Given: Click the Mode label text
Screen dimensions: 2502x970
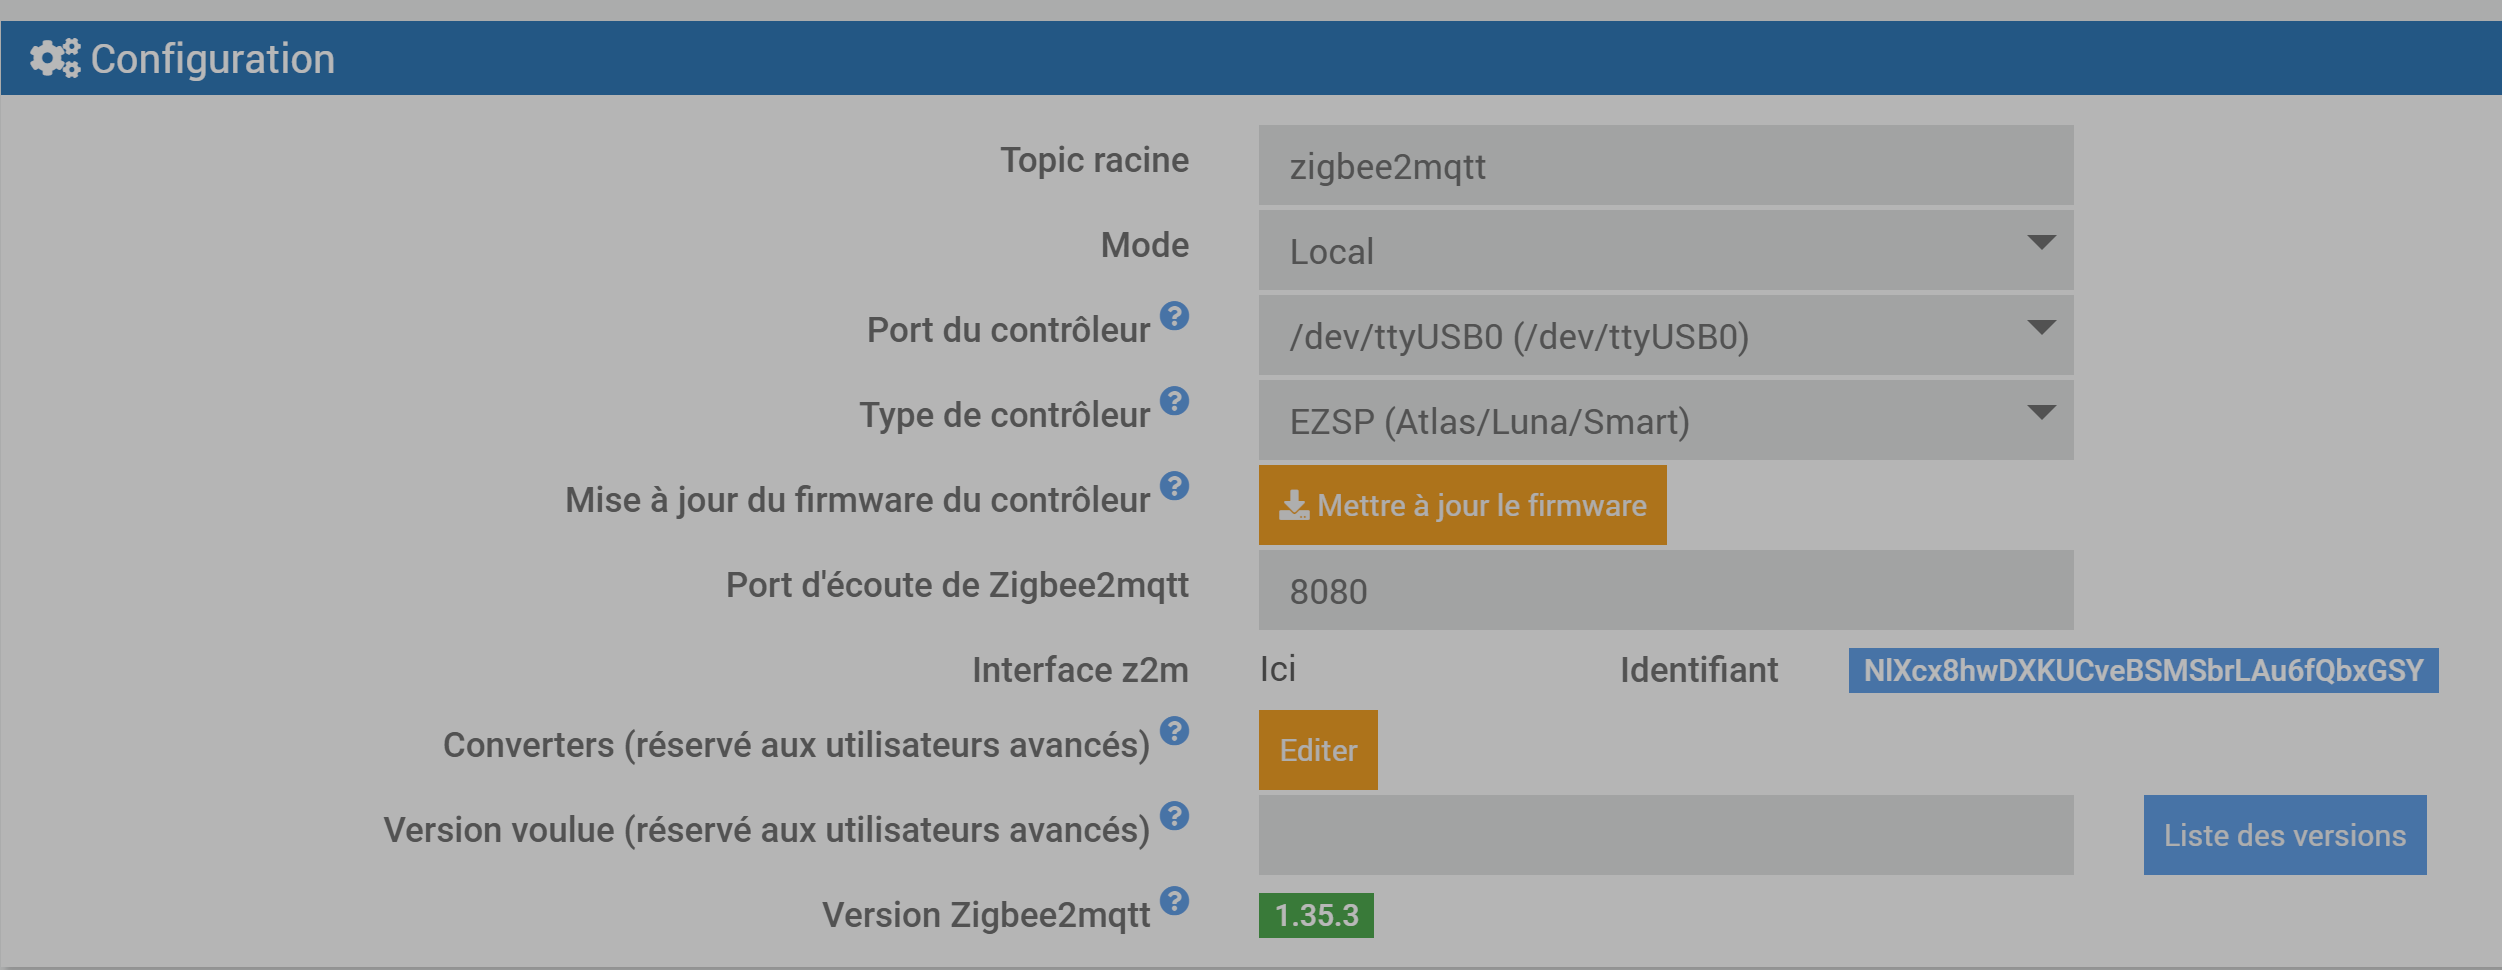Looking at the screenshot, I should coord(1145,245).
